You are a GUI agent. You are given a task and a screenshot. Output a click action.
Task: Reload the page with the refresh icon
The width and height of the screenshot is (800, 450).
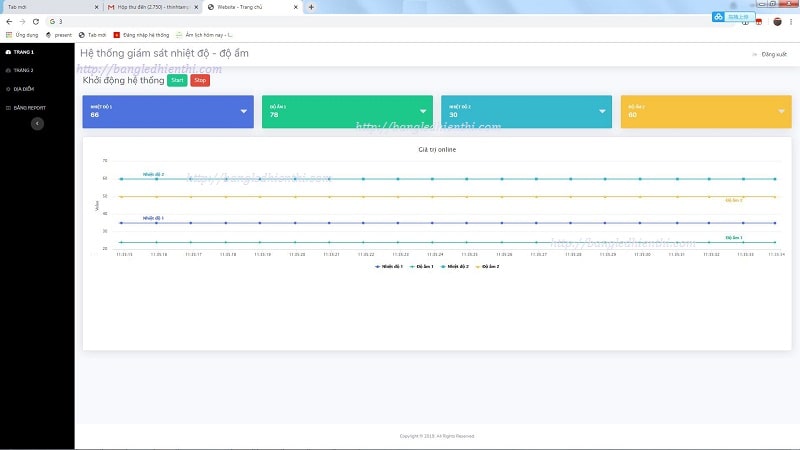point(37,21)
